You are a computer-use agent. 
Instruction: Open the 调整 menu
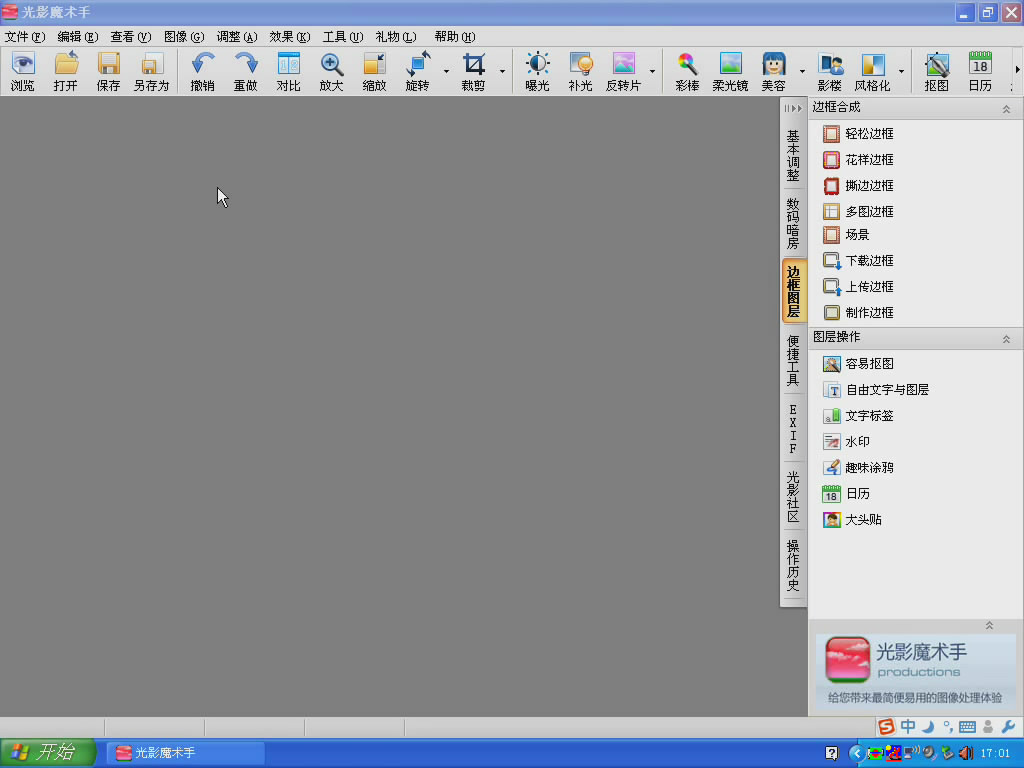[237, 37]
